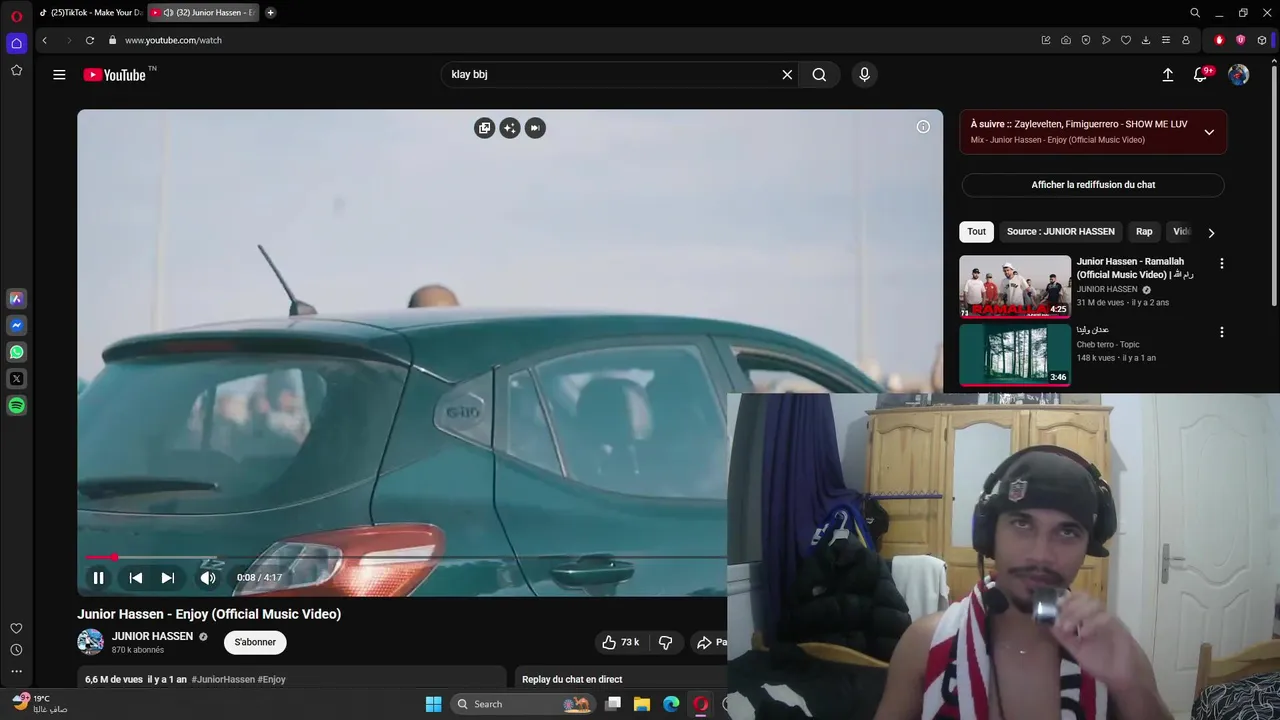Open WhatsApp in Opera sidebar

pos(16,352)
